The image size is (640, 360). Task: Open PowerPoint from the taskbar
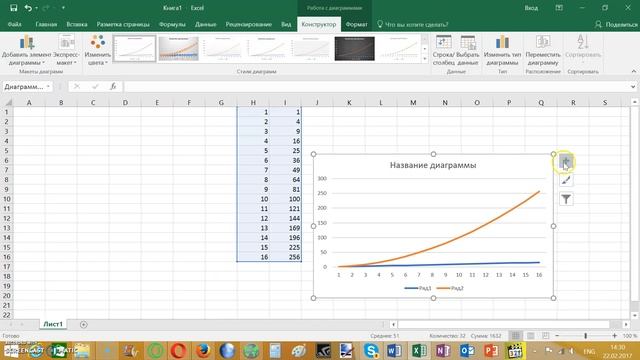(x=491, y=351)
